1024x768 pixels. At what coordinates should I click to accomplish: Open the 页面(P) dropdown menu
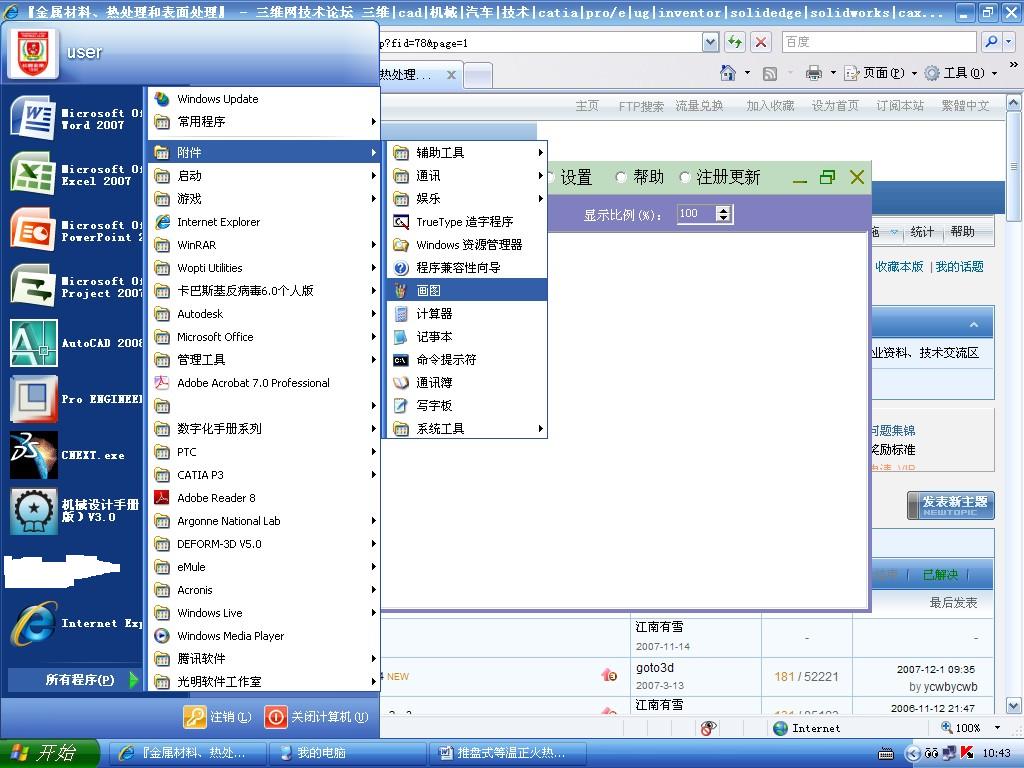(880, 72)
